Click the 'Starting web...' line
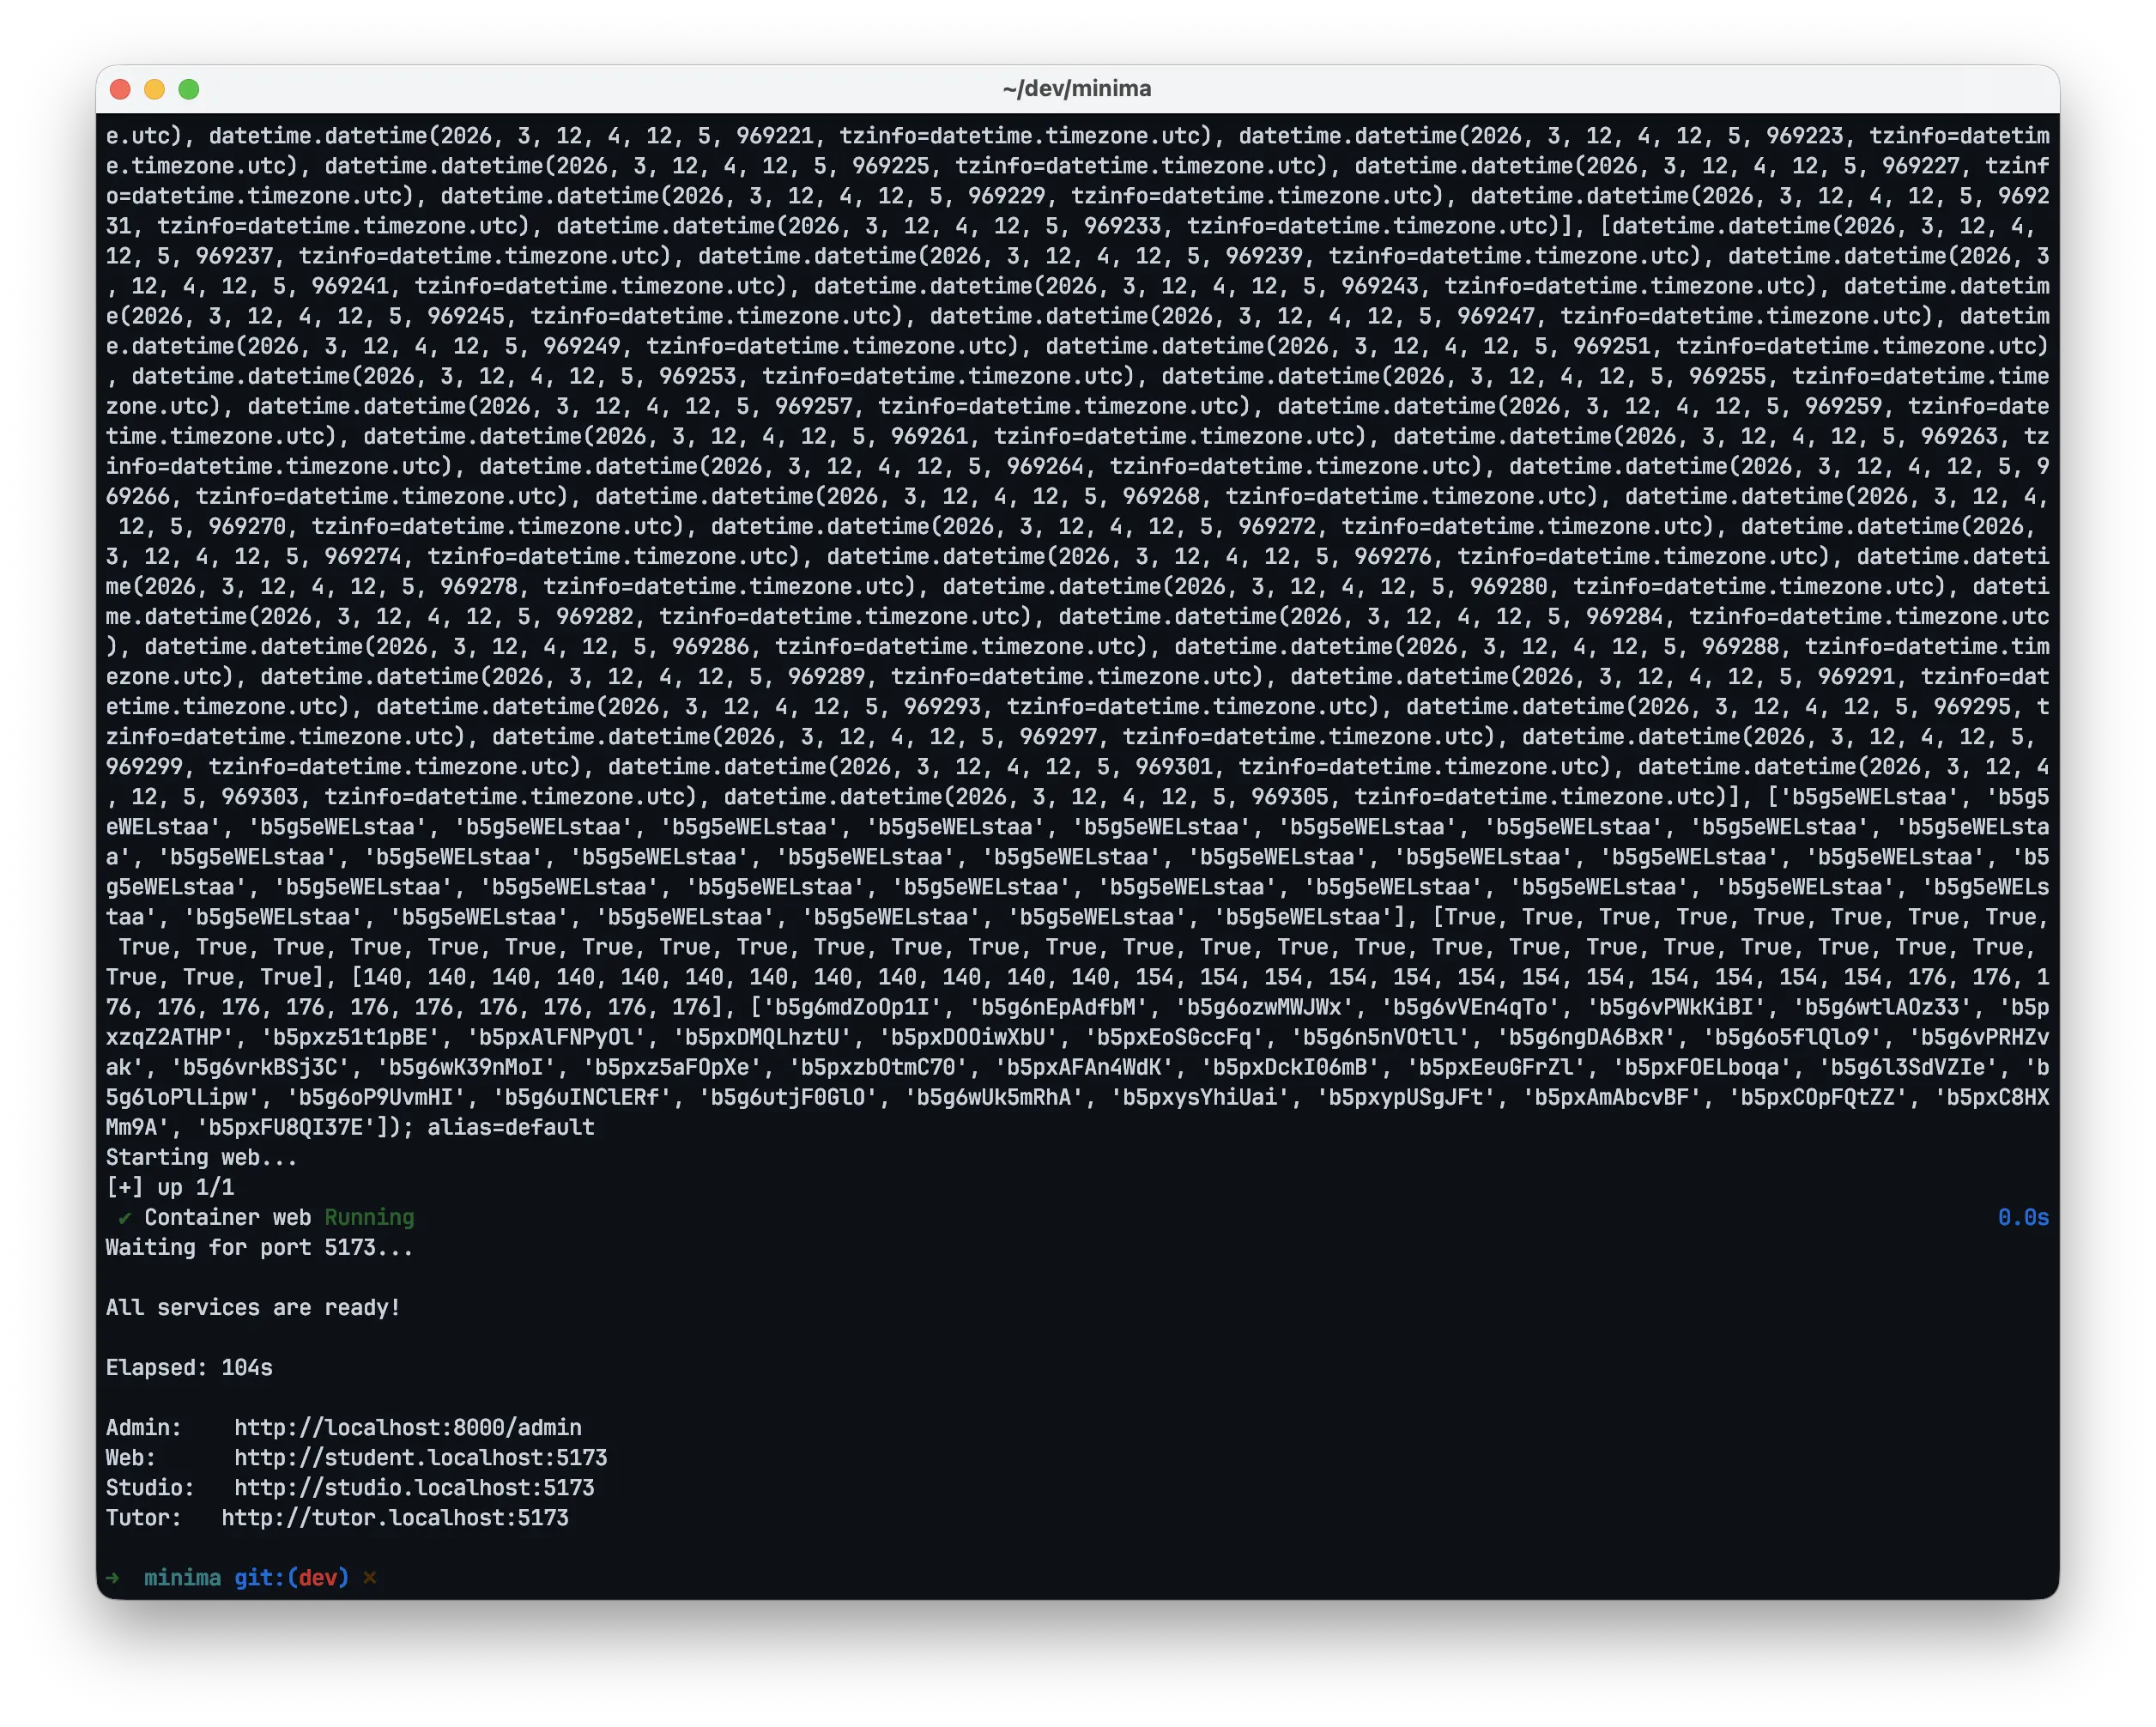2156x1727 pixels. 201,1157
